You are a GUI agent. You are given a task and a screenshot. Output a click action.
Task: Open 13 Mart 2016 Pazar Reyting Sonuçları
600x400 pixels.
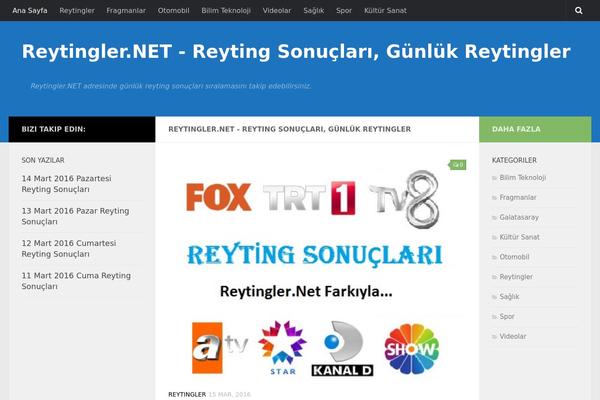click(75, 216)
